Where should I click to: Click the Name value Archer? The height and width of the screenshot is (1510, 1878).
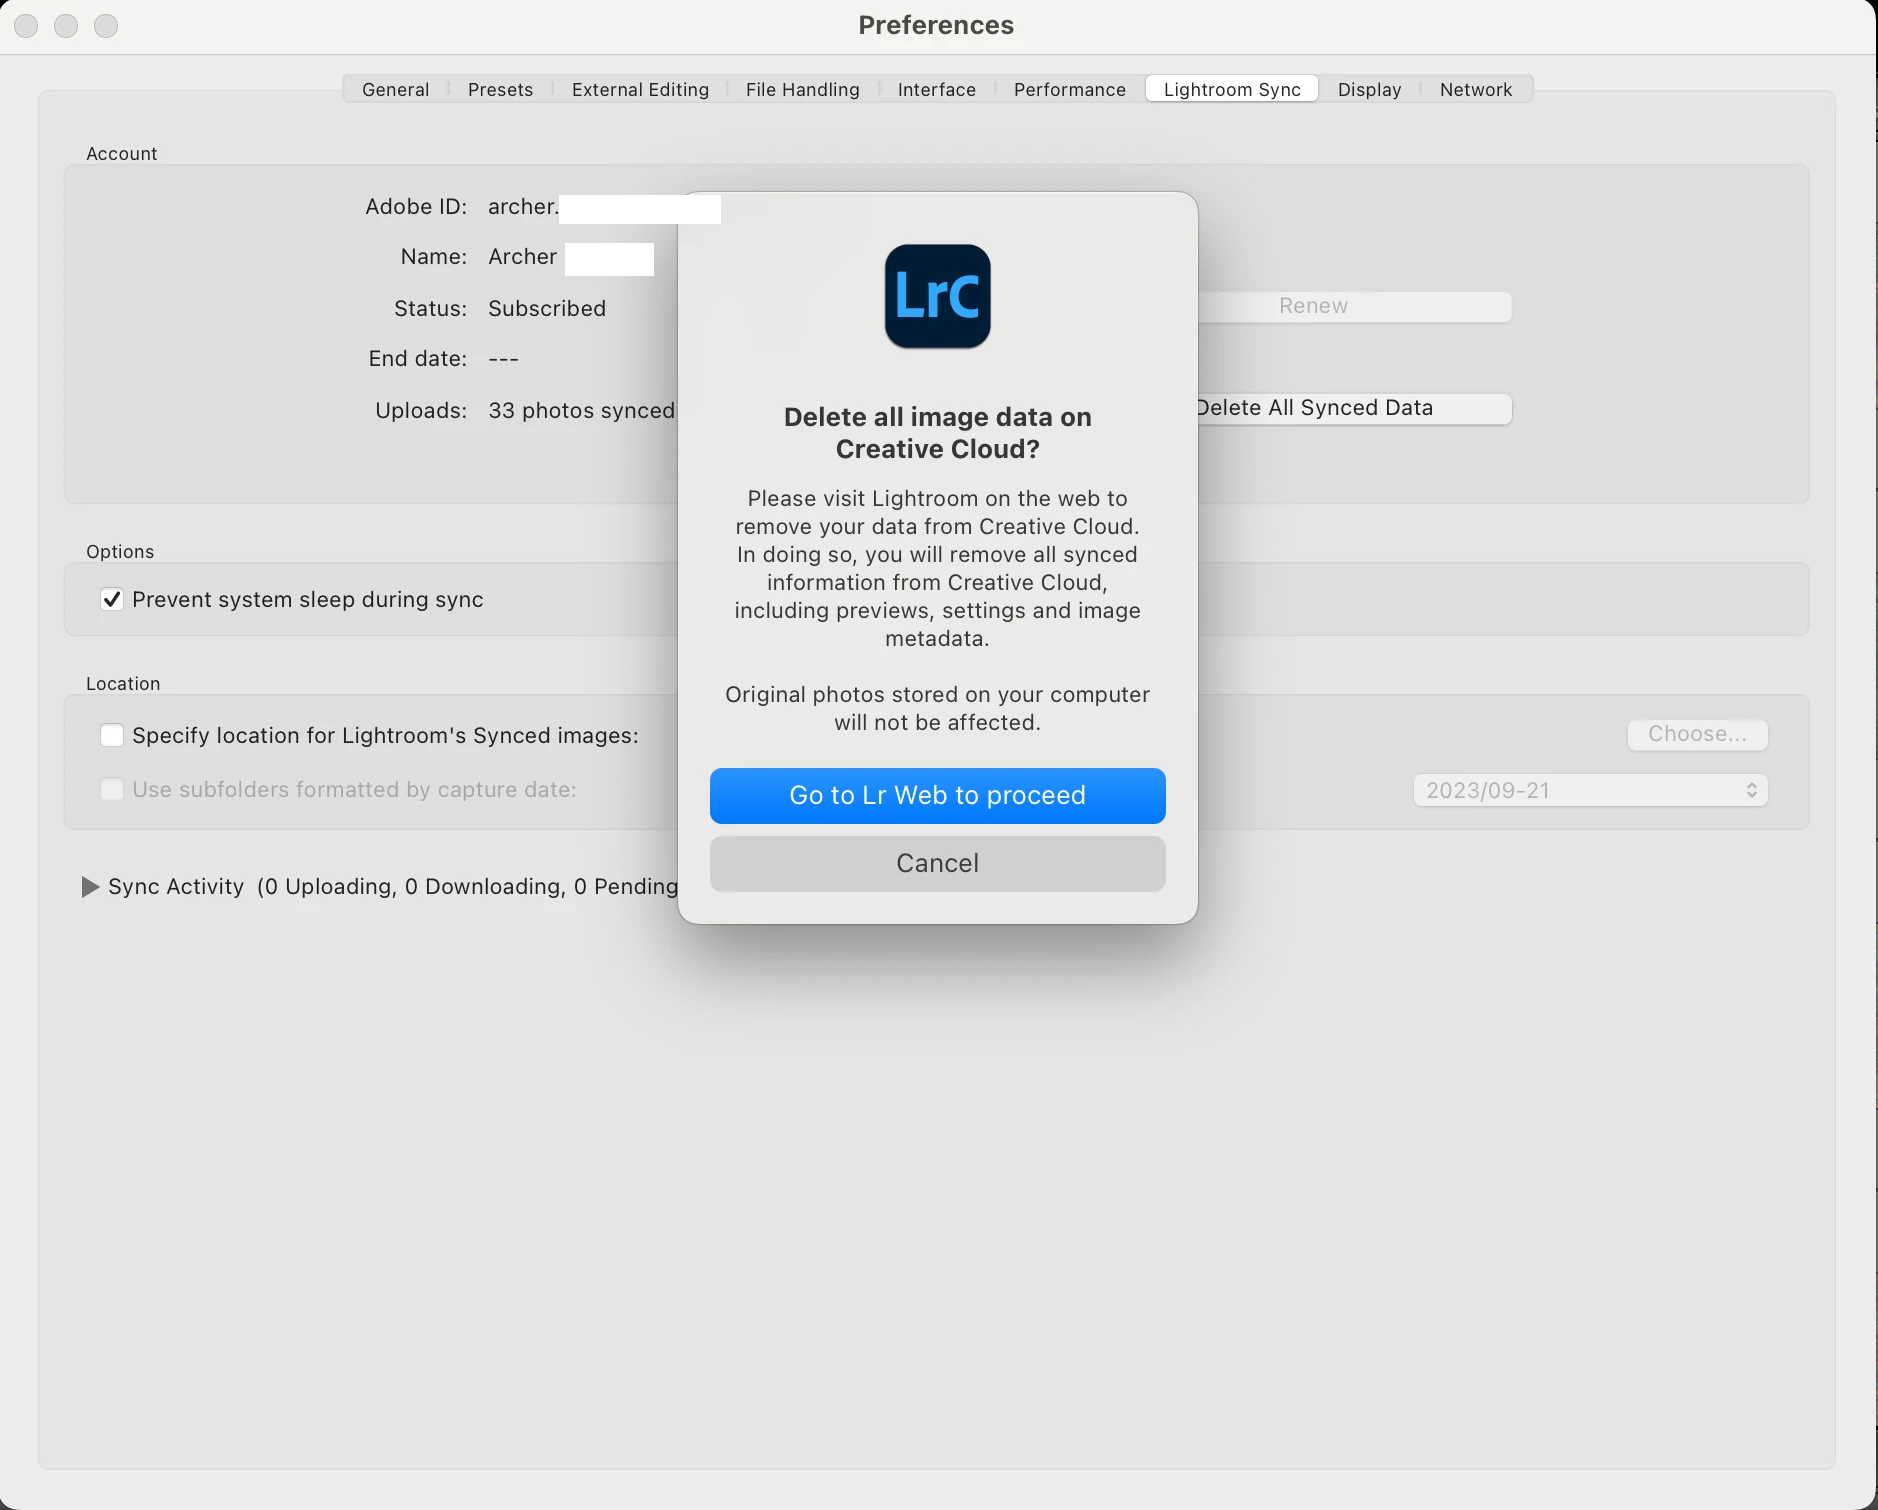pos(522,256)
